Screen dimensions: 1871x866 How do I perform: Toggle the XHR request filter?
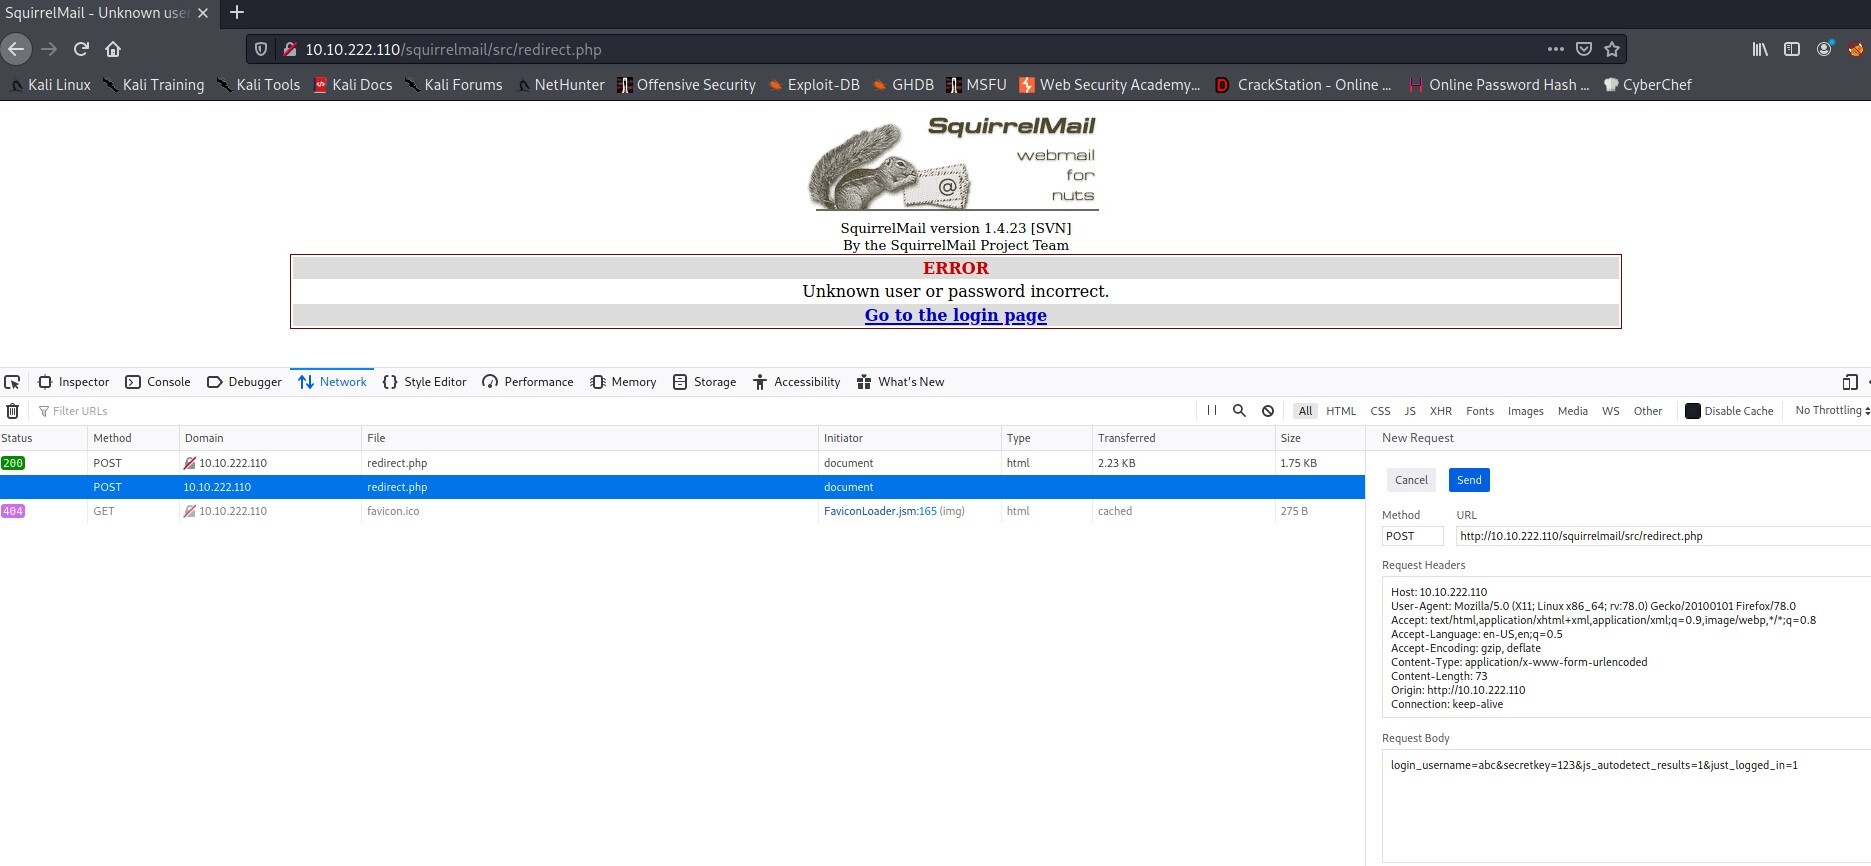[x=1440, y=411]
